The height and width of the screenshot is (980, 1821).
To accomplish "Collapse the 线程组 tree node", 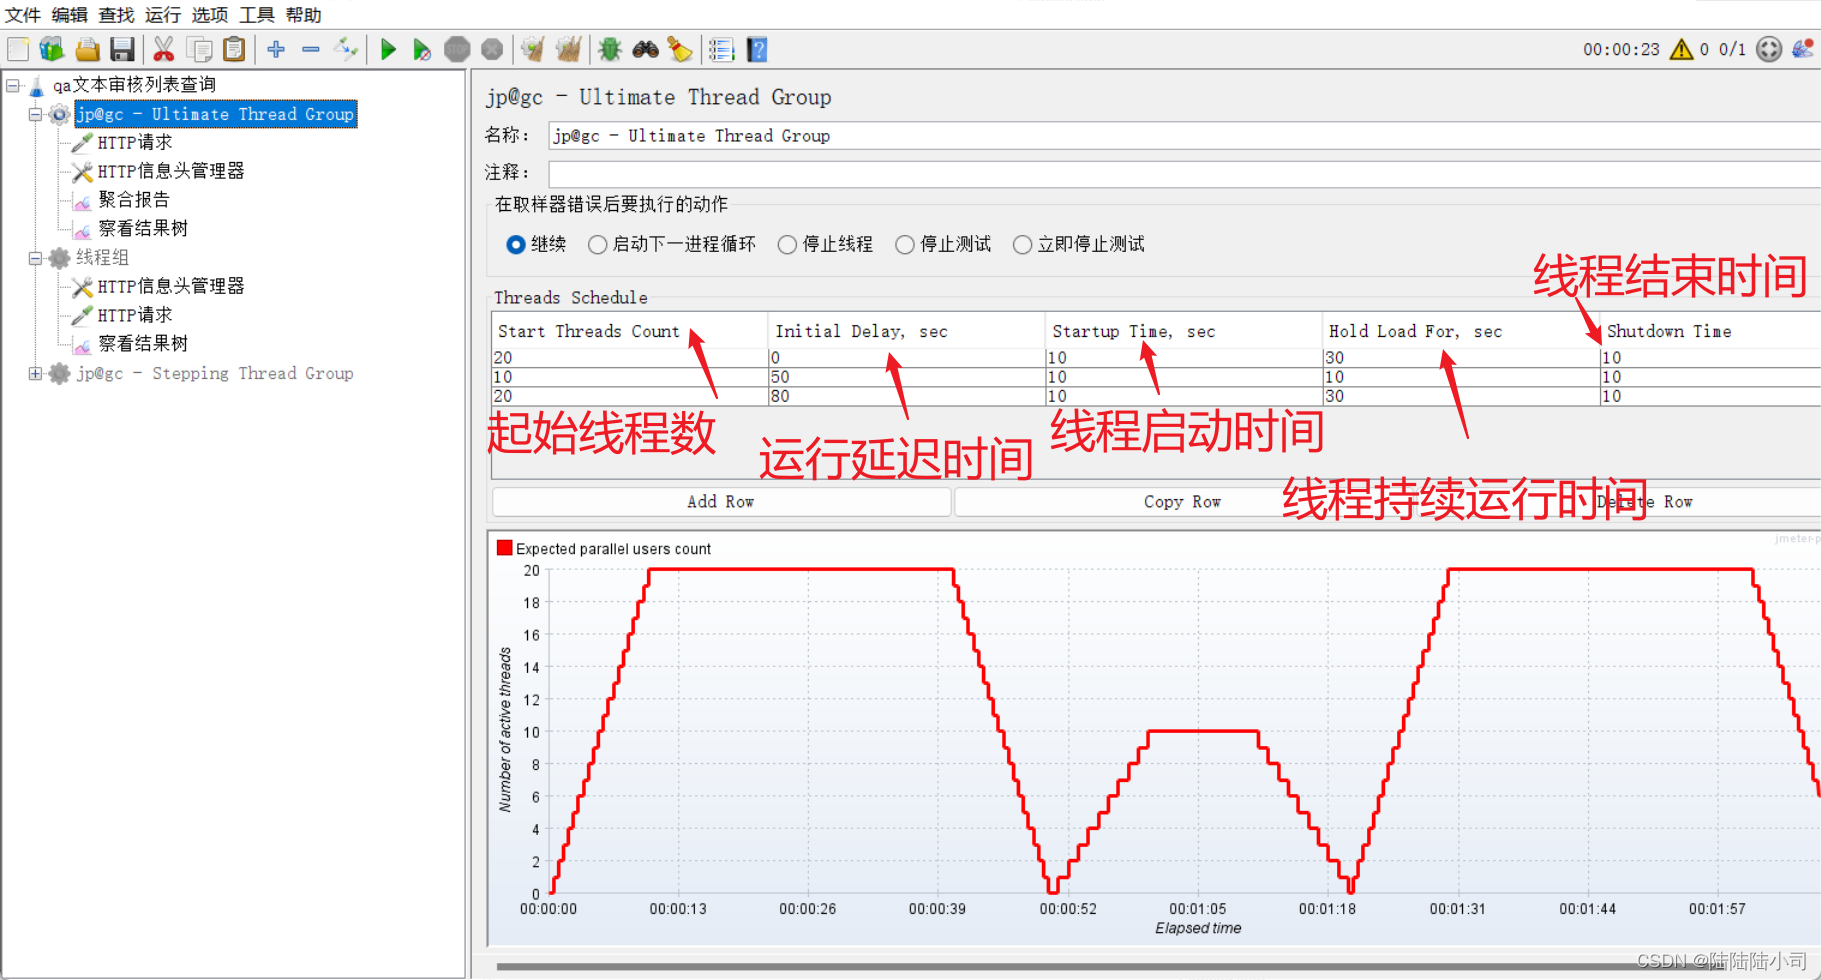I will (33, 257).
